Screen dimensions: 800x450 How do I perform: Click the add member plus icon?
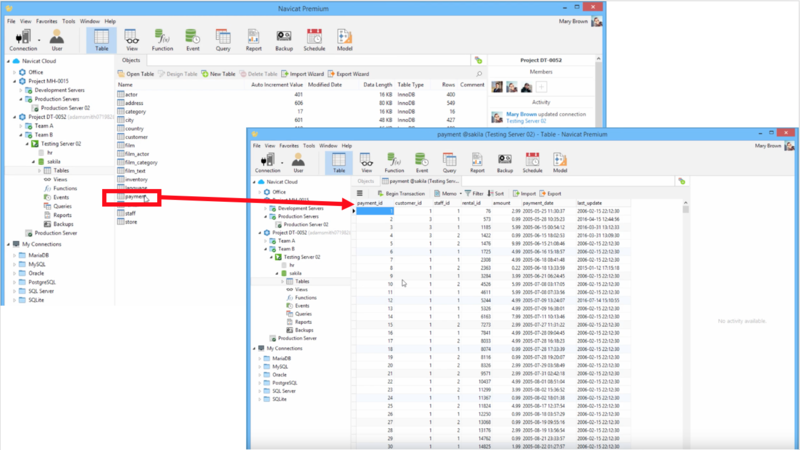[541, 87]
